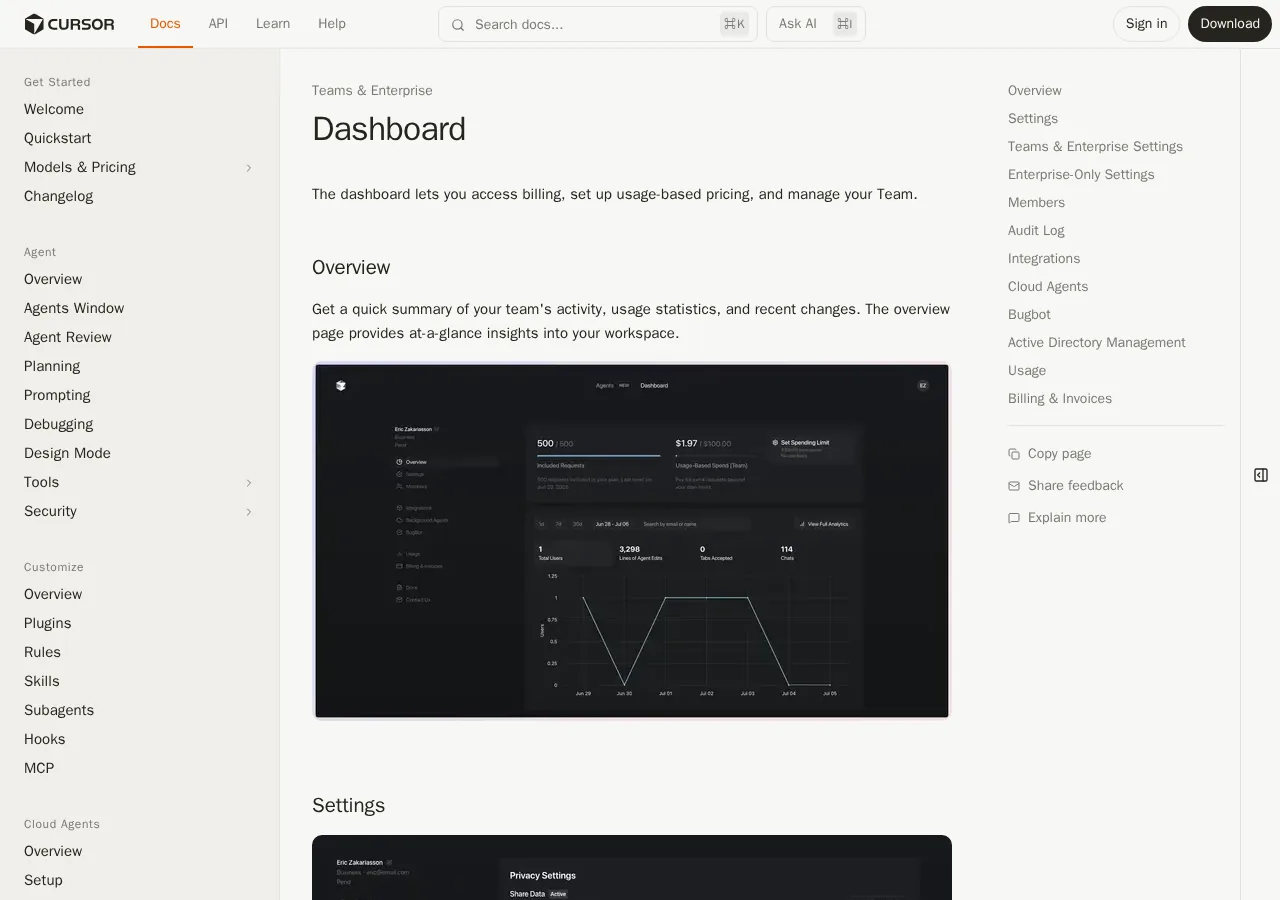This screenshot has width=1280, height=900.
Task: Jump to Bugbot section
Action: tap(1029, 315)
